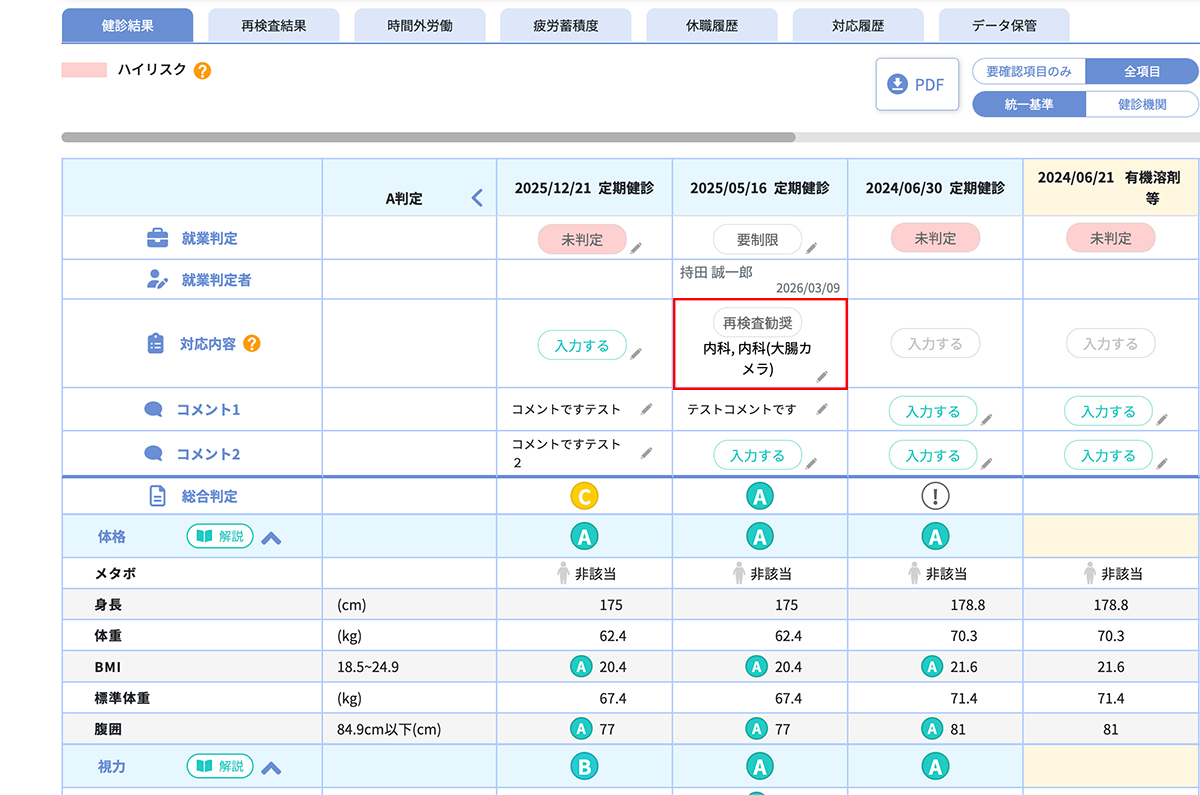This screenshot has width=1200, height=795.
Task: Click exclamation icon in 総合判定 row
Action: click(x=934, y=496)
